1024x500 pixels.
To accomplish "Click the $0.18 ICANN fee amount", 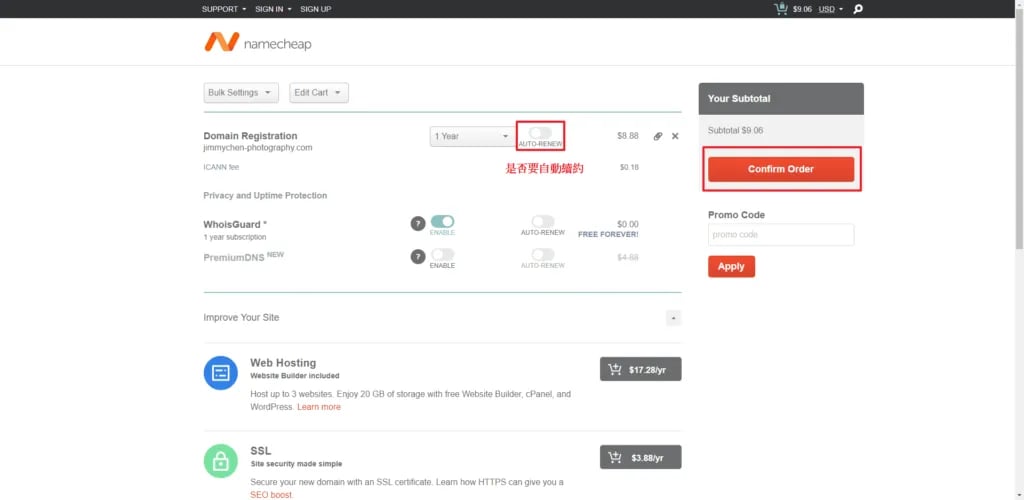I will (x=629, y=167).
